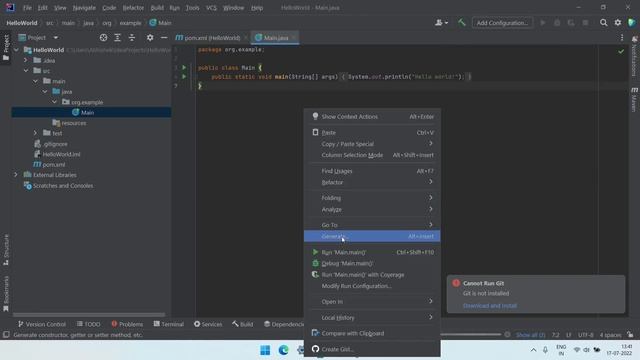Viewport: 640px width, 360px height.
Task: Open the Project view dropdown
Action: point(39,38)
